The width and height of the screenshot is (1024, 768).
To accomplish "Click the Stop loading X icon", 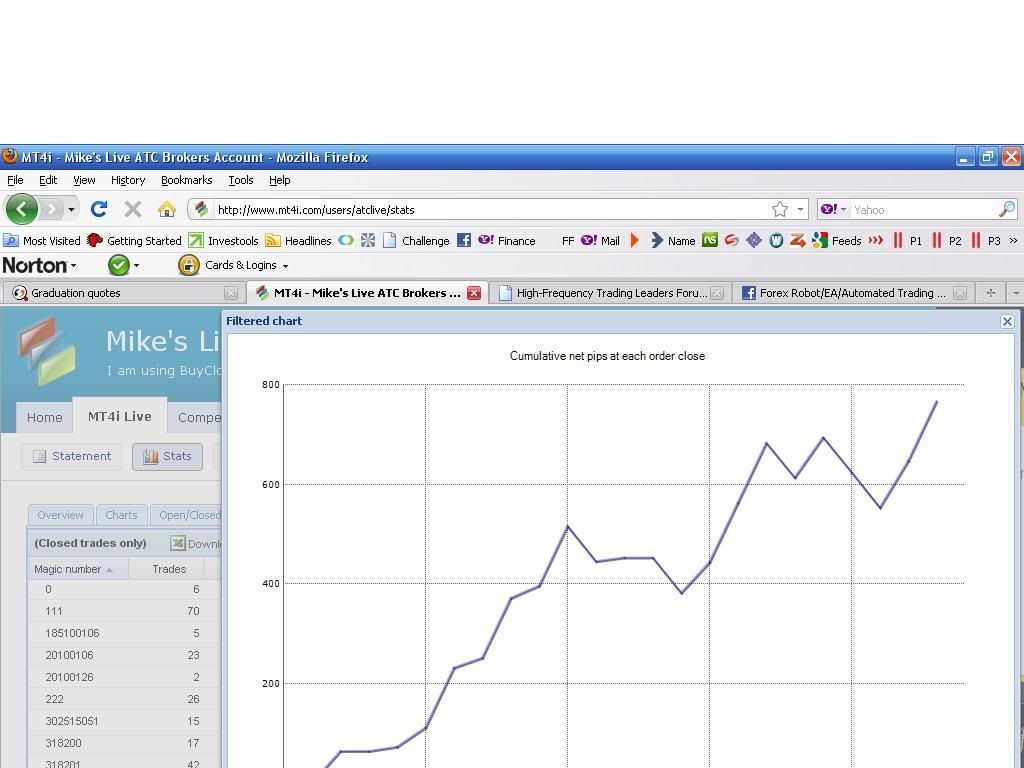I will (133, 209).
